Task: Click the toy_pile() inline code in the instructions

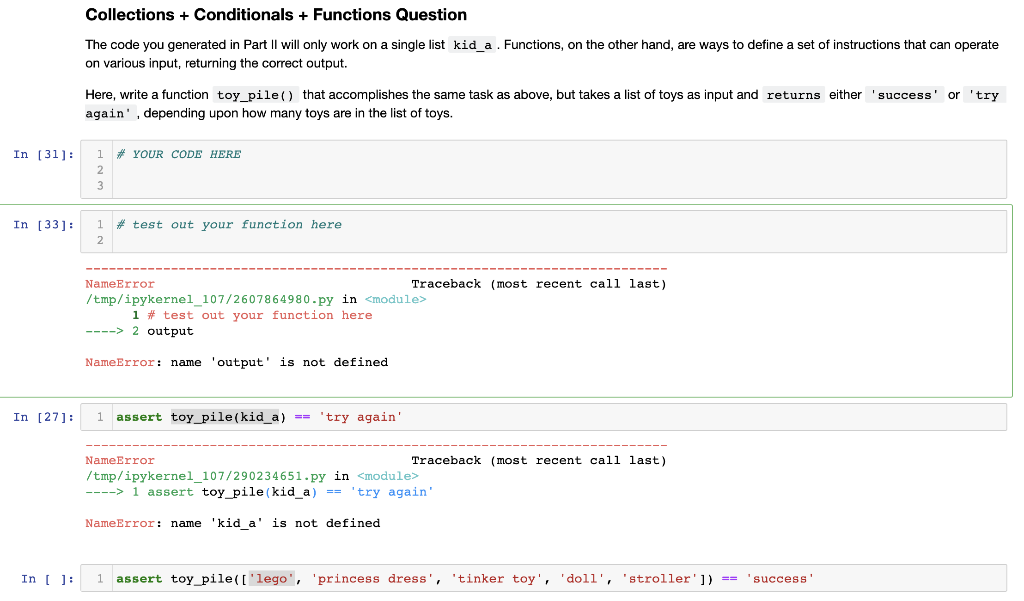Action: (x=253, y=94)
